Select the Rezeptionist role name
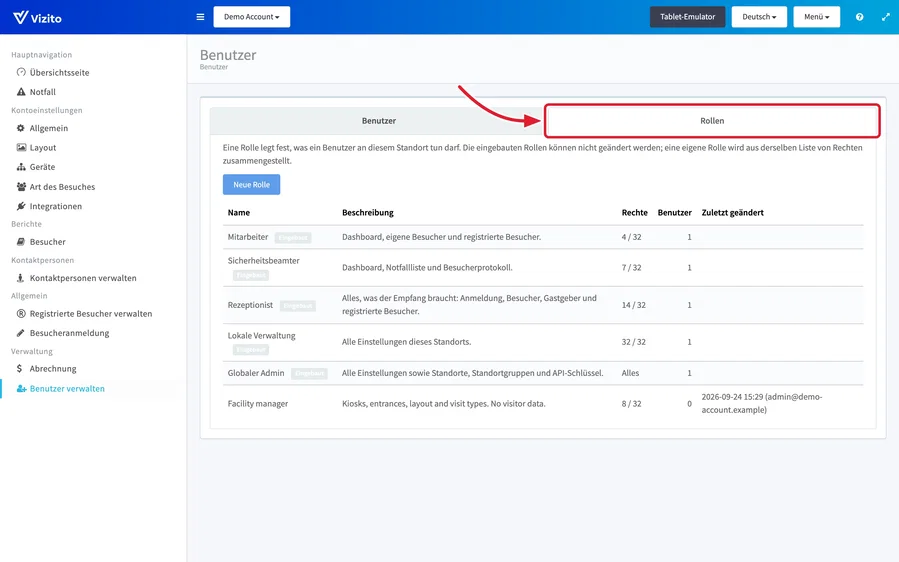This screenshot has height=562, width=899. coord(250,305)
